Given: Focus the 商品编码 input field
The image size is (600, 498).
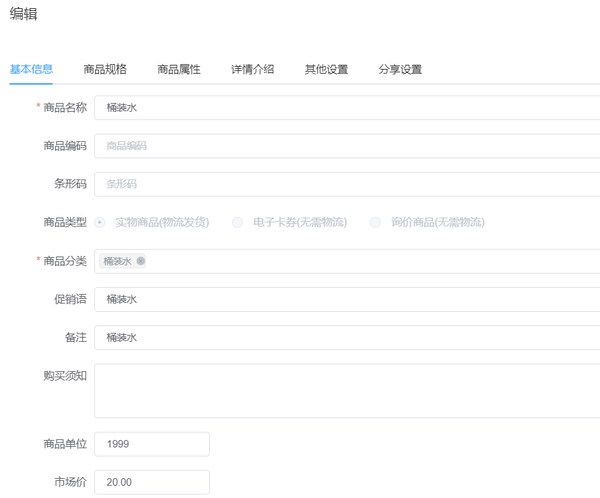Looking at the screenshot, I should [347, 146].
